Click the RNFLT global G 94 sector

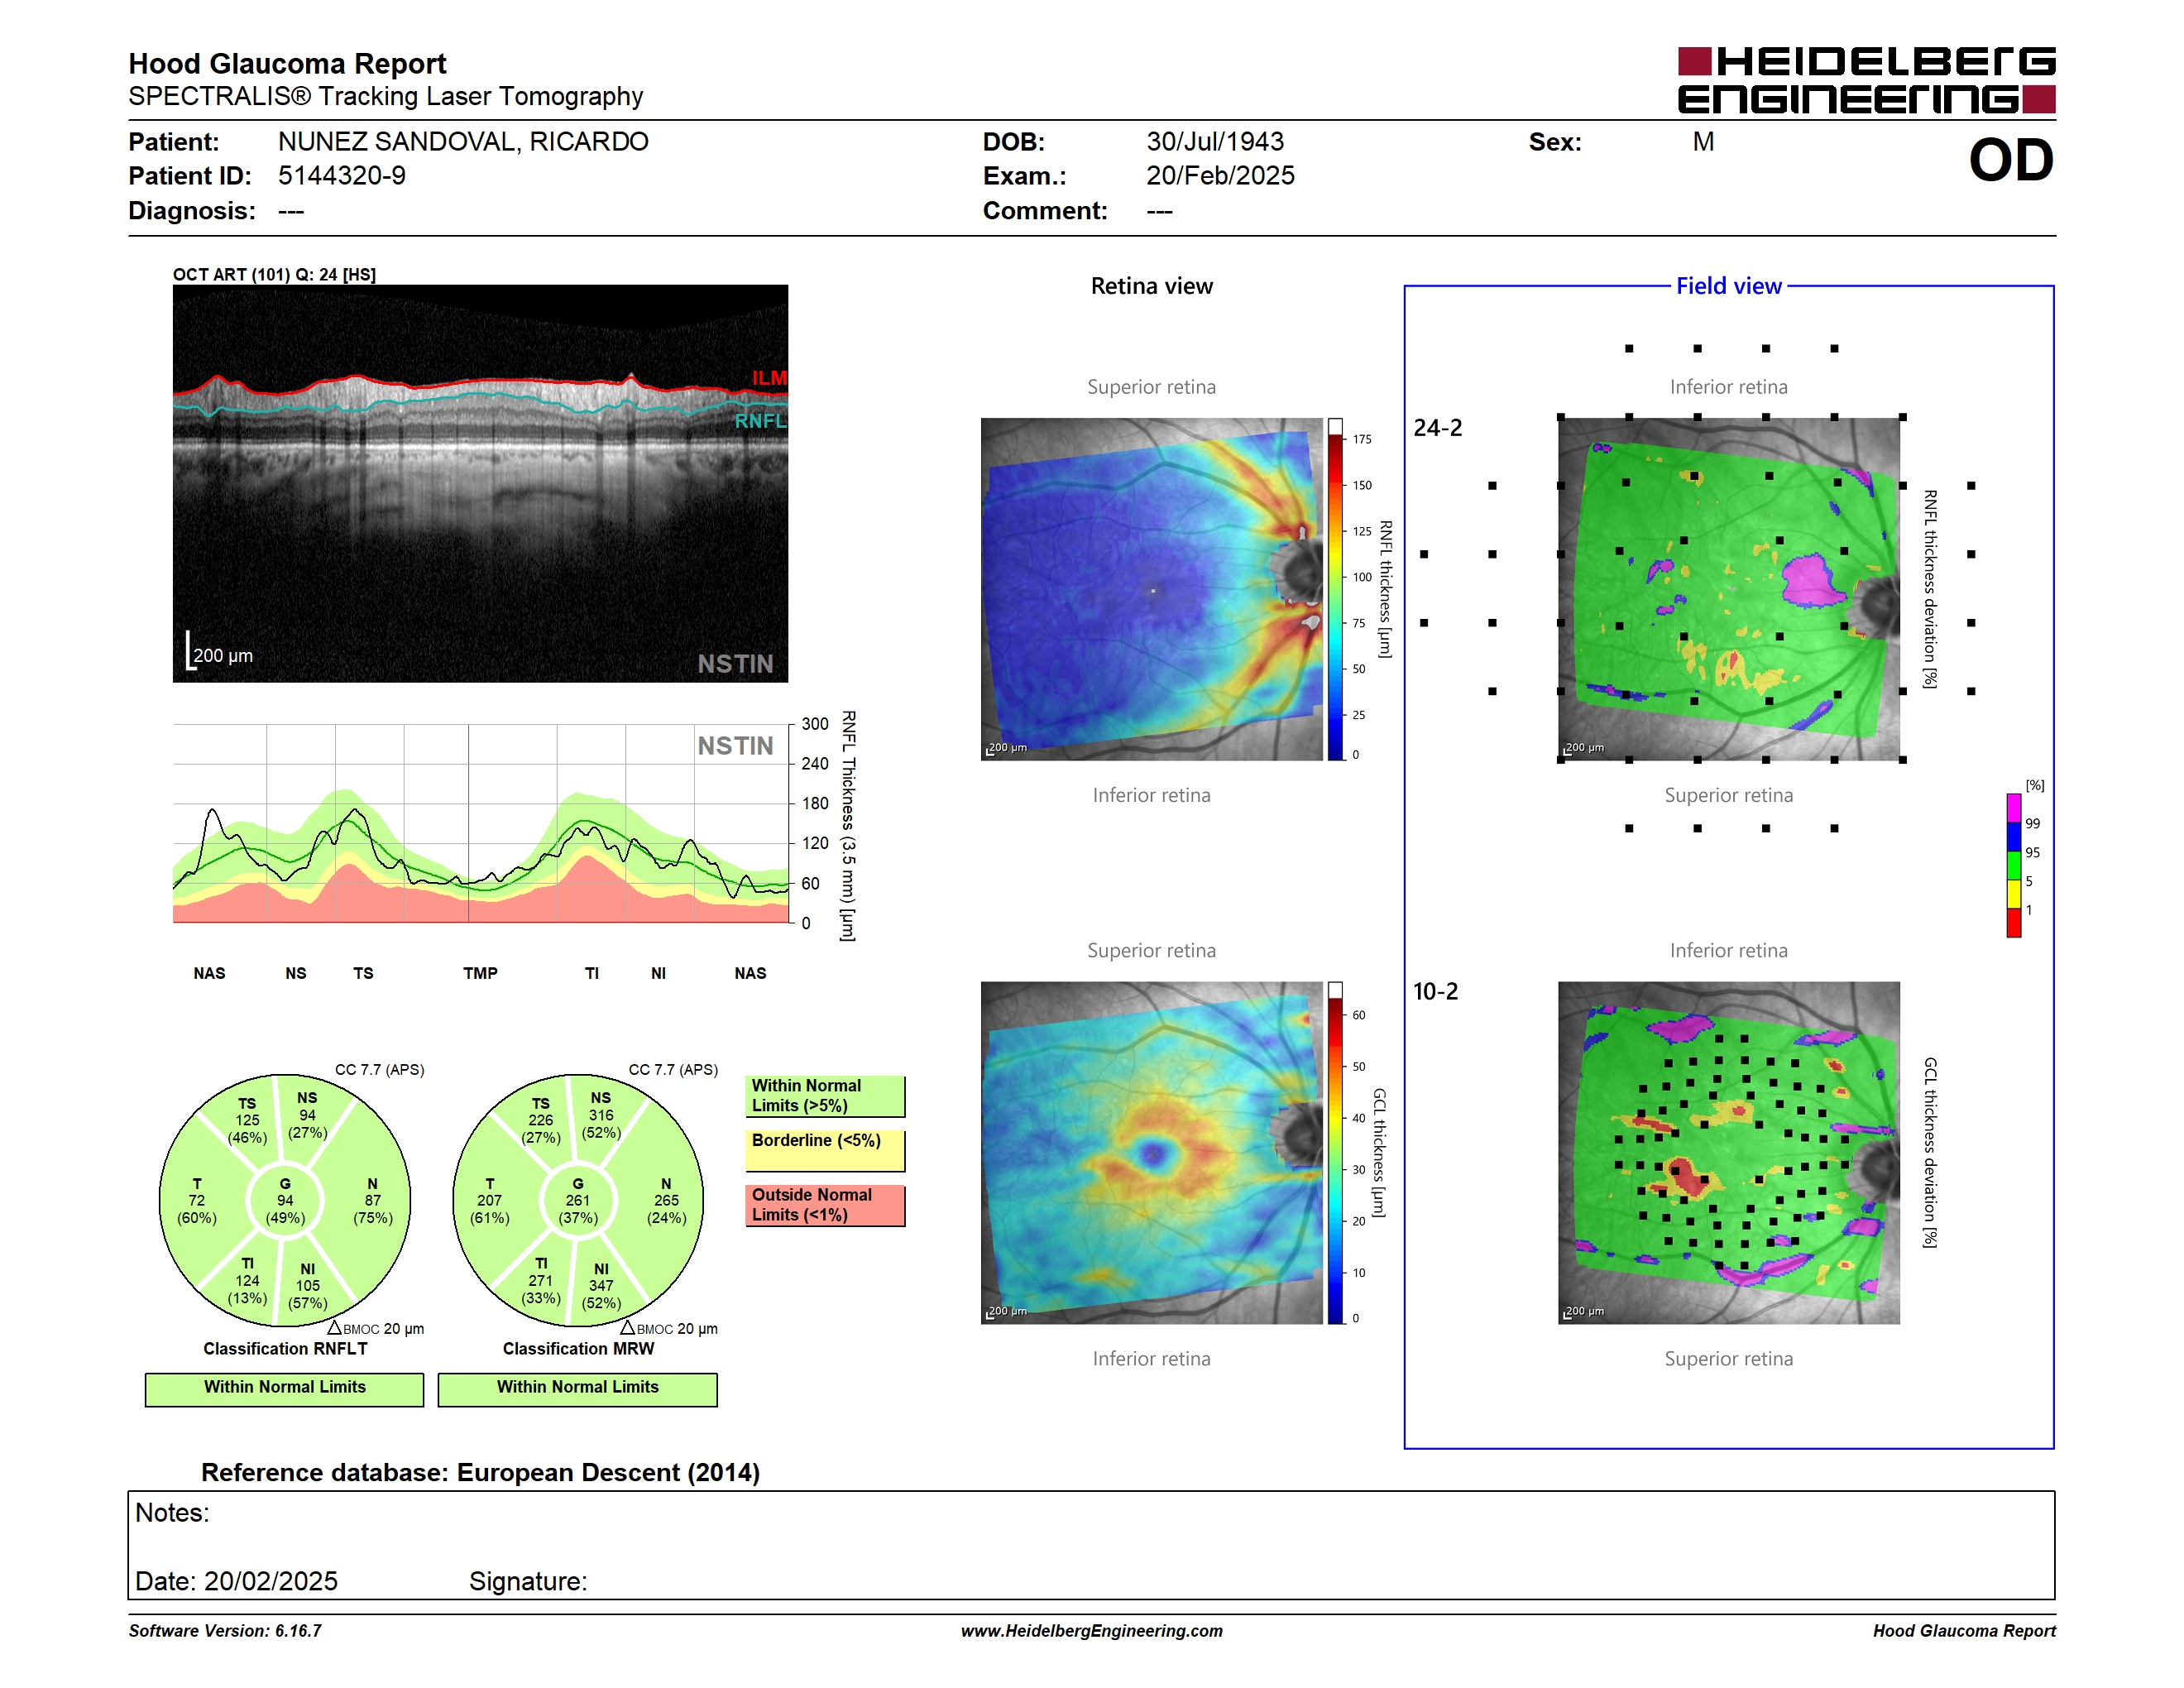285,1200
